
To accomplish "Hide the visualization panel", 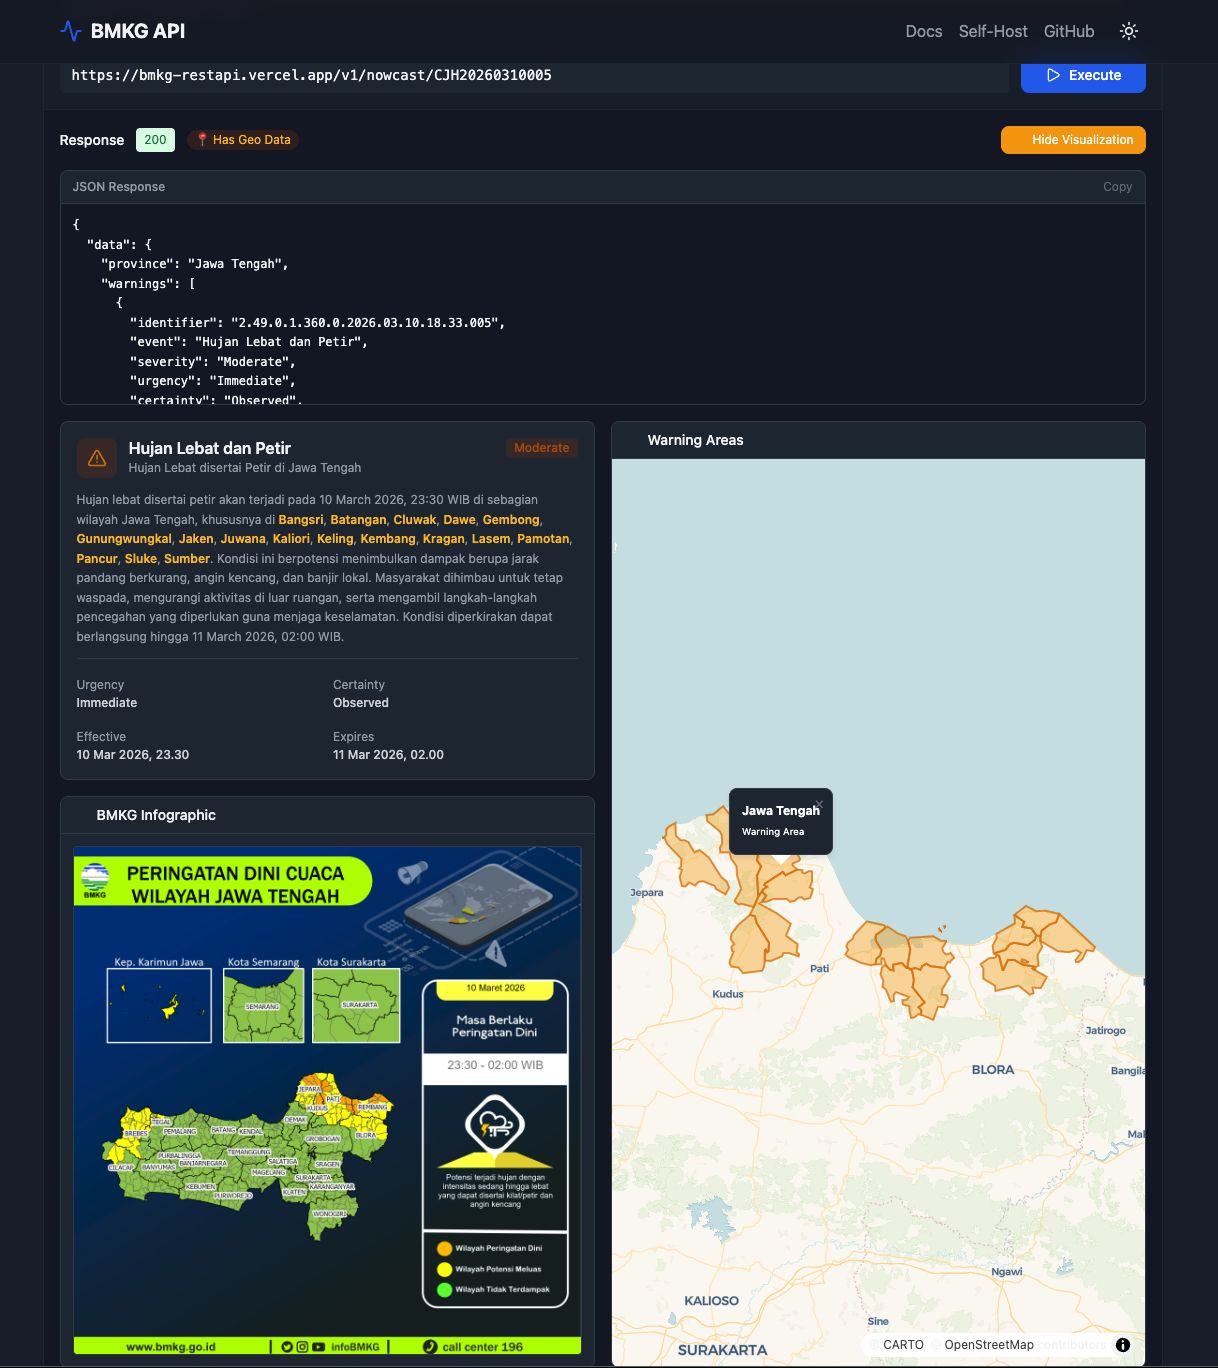I will tap(1073, 140).
